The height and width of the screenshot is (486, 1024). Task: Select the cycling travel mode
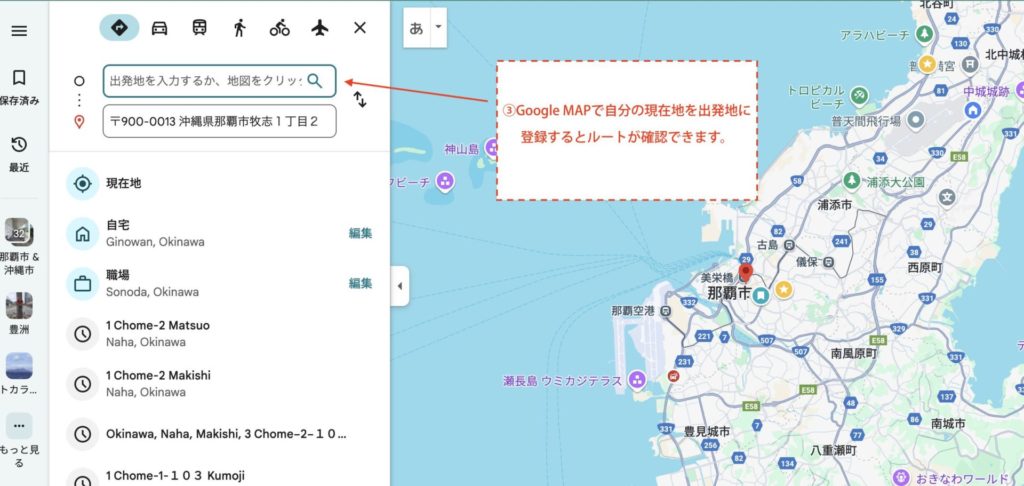[x=280, y=28]
